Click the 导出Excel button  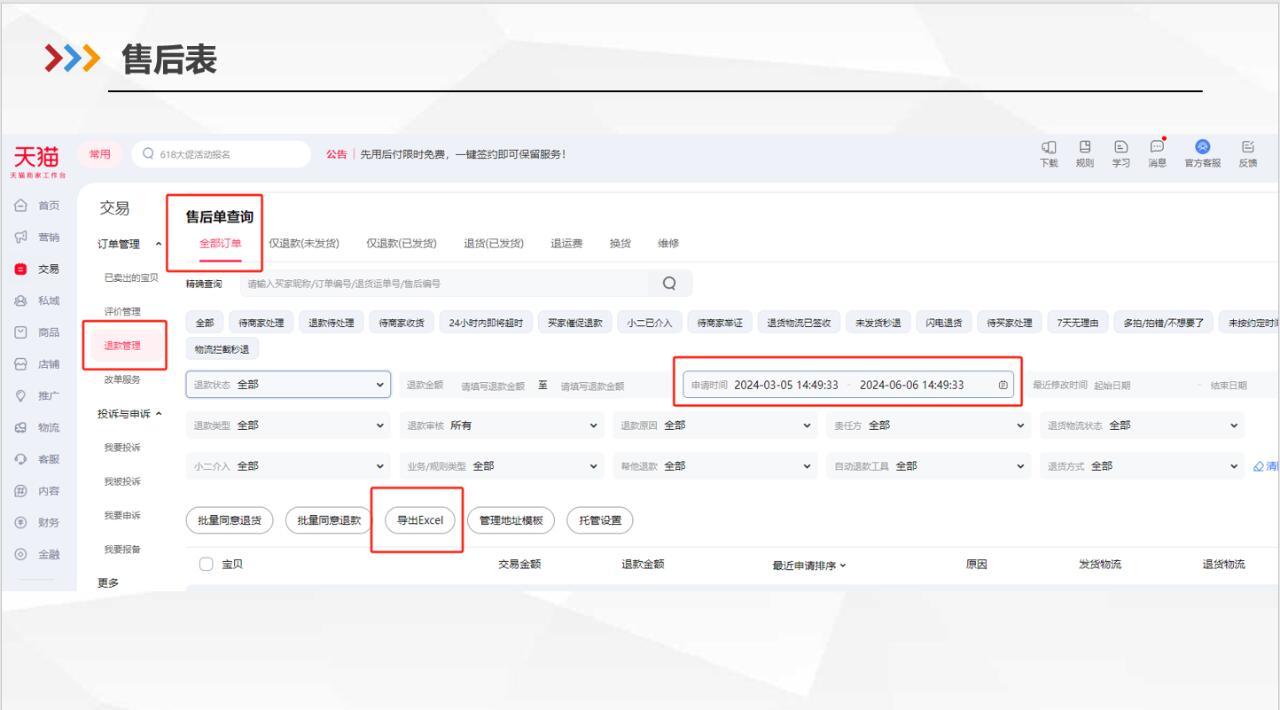click(418, 520)
